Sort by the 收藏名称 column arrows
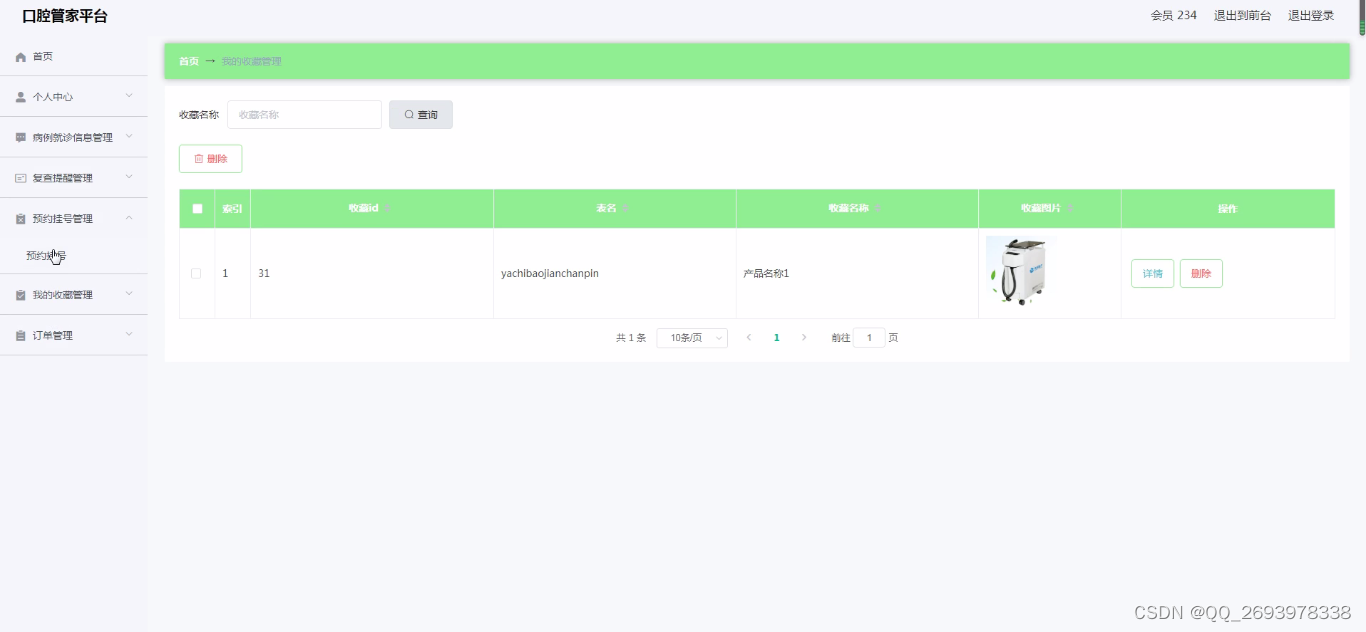Image resolution: width=1366 pixels, height=632 pixels. (x=877, y=208)
